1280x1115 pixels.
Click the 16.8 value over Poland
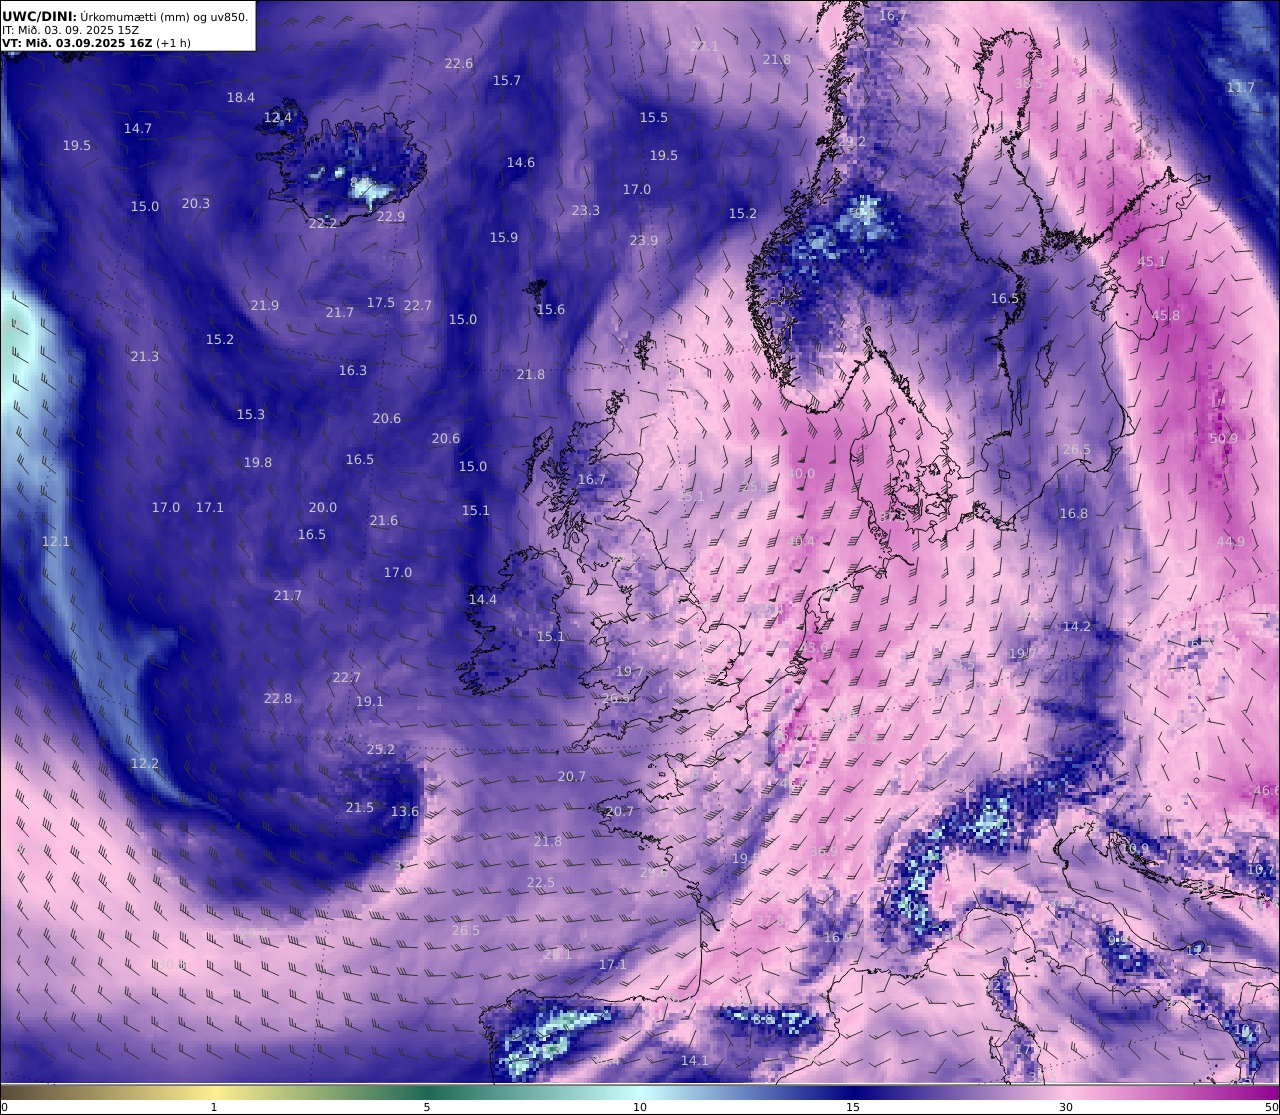[1074, 514]
